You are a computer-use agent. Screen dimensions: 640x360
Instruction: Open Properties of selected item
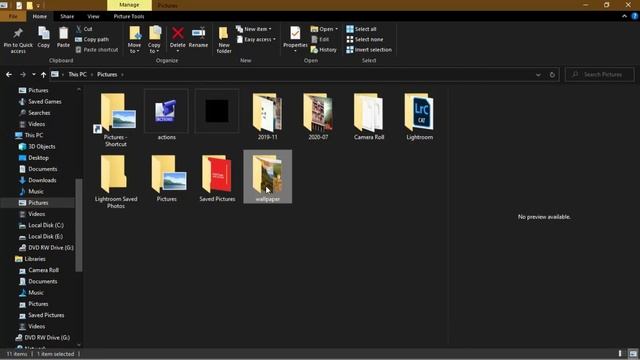point(295,39)
